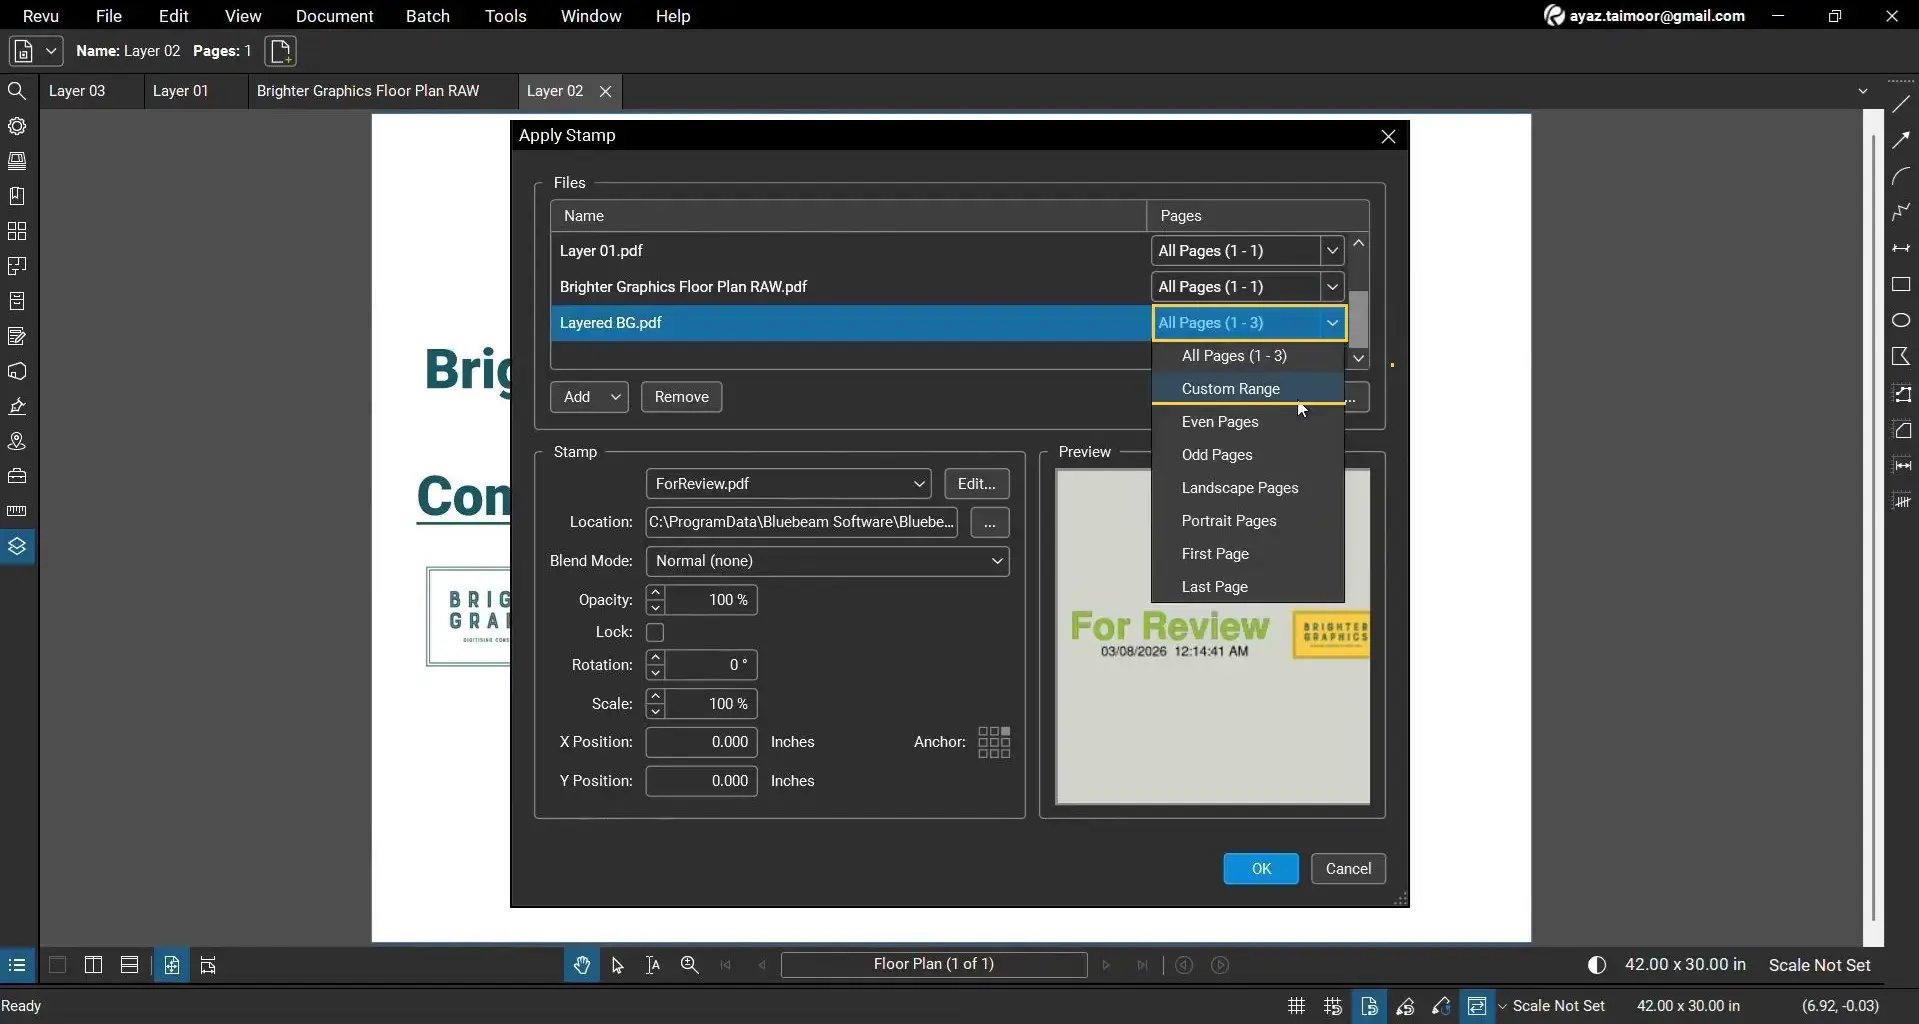Image resolution: width=1919 pixels, height=1024 pixels.
Task: Switch to single page view
Action: coord(57,965)
